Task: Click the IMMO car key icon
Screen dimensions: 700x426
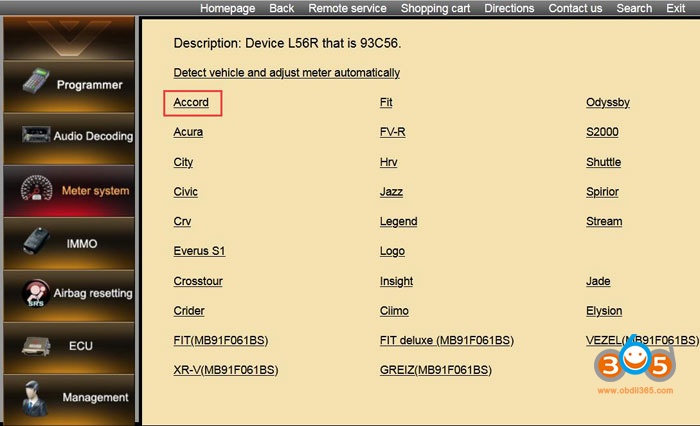Action: (37, 240)
